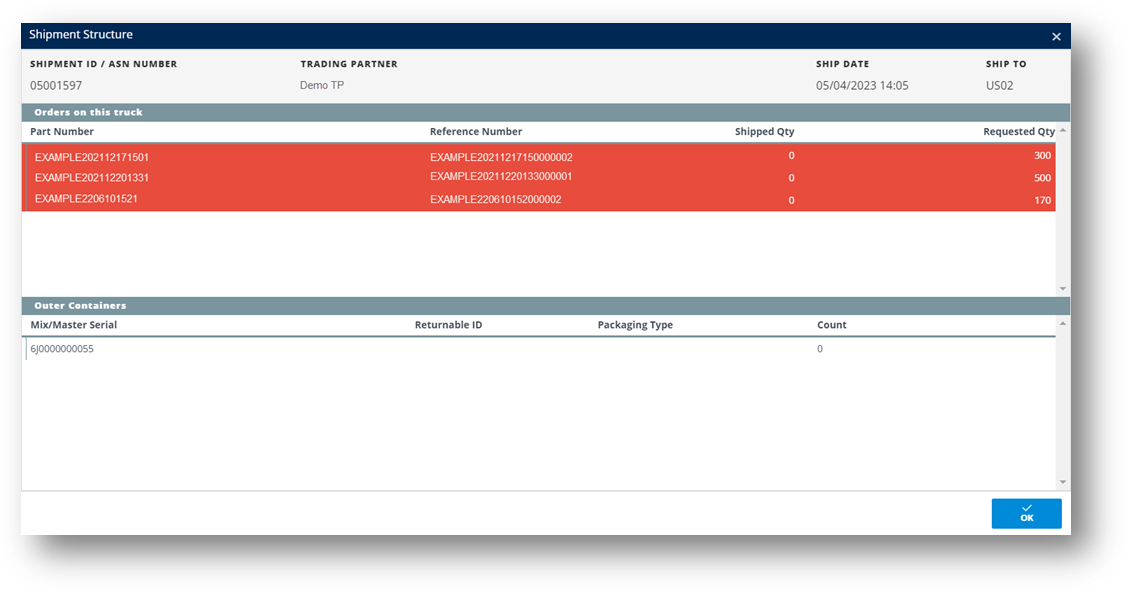Click the Packaging Type column header
The height and width of the screenshot is (590, 1126).
[x=635, y=325]
